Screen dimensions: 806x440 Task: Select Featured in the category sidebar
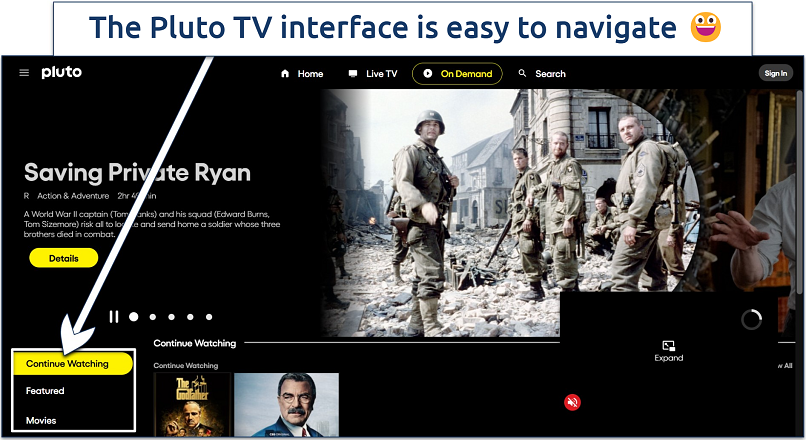click(x=45, y=391)
